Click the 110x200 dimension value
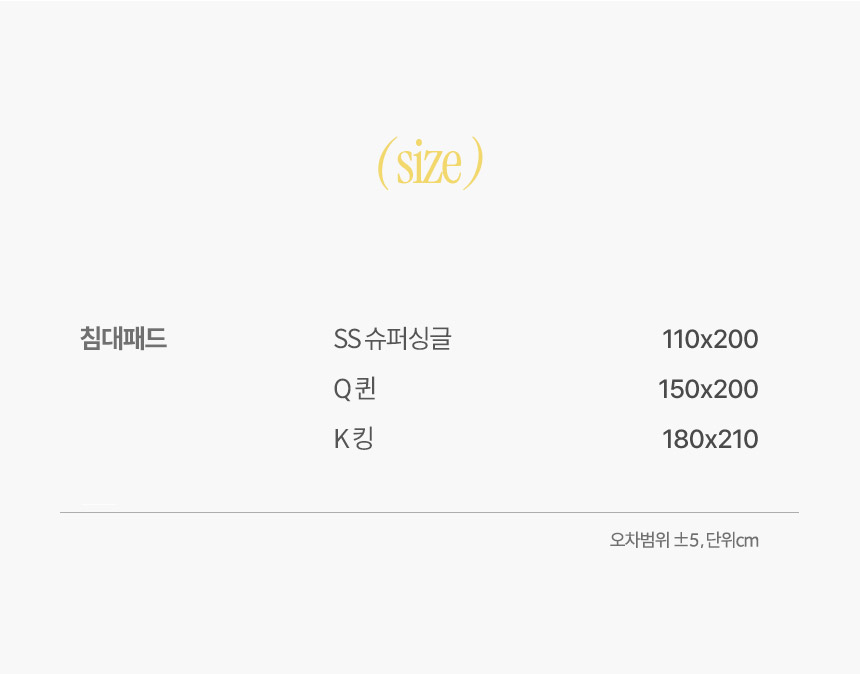This screenshot has width=860, height=674. (710, 339)
